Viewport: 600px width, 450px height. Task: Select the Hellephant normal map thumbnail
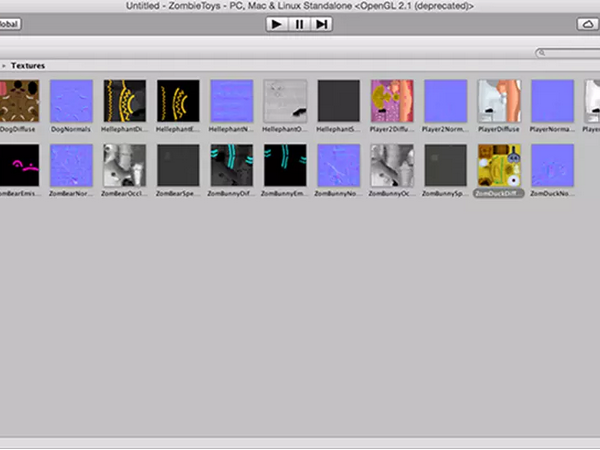232,101
